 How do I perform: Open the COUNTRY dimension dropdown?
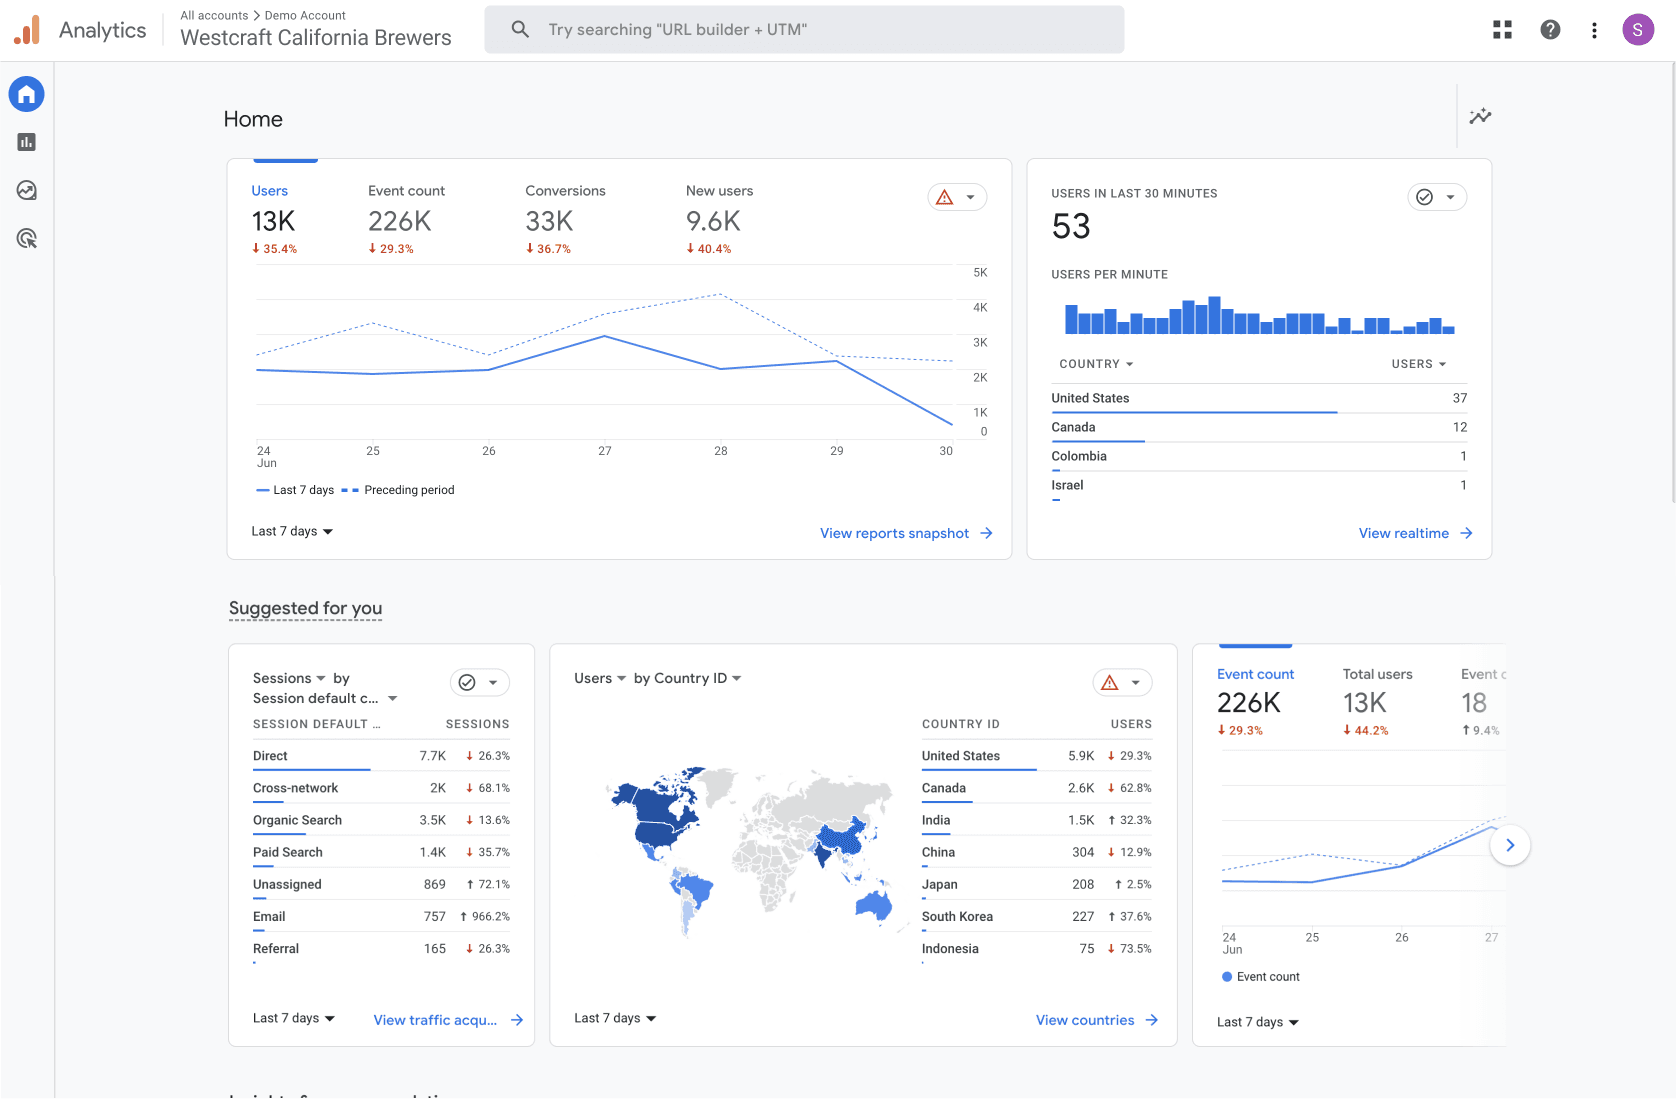coord(1096,364)
